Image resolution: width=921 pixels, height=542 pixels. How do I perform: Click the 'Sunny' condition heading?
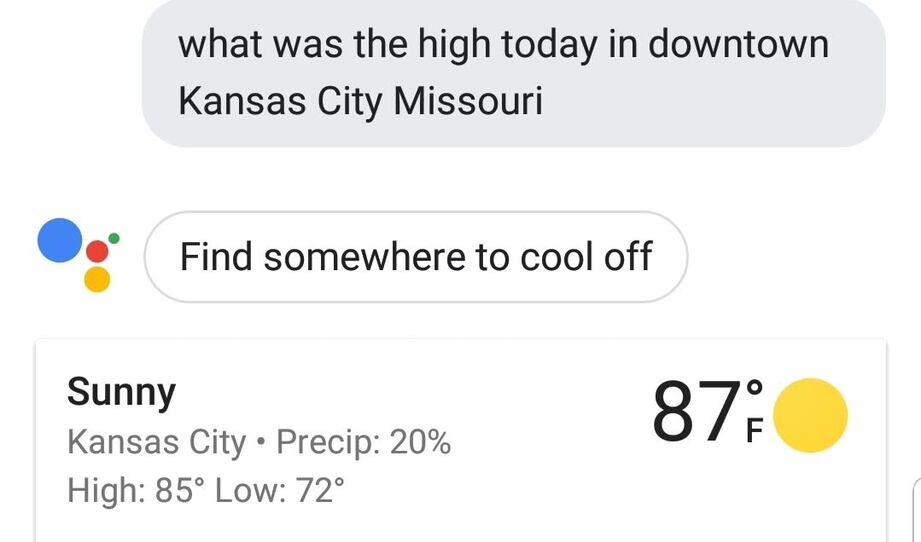click(x=122, y=392)
